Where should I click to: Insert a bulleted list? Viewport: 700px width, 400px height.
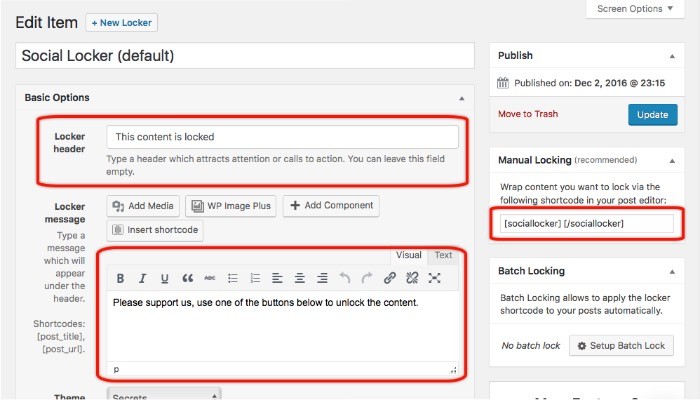point(232,278)
